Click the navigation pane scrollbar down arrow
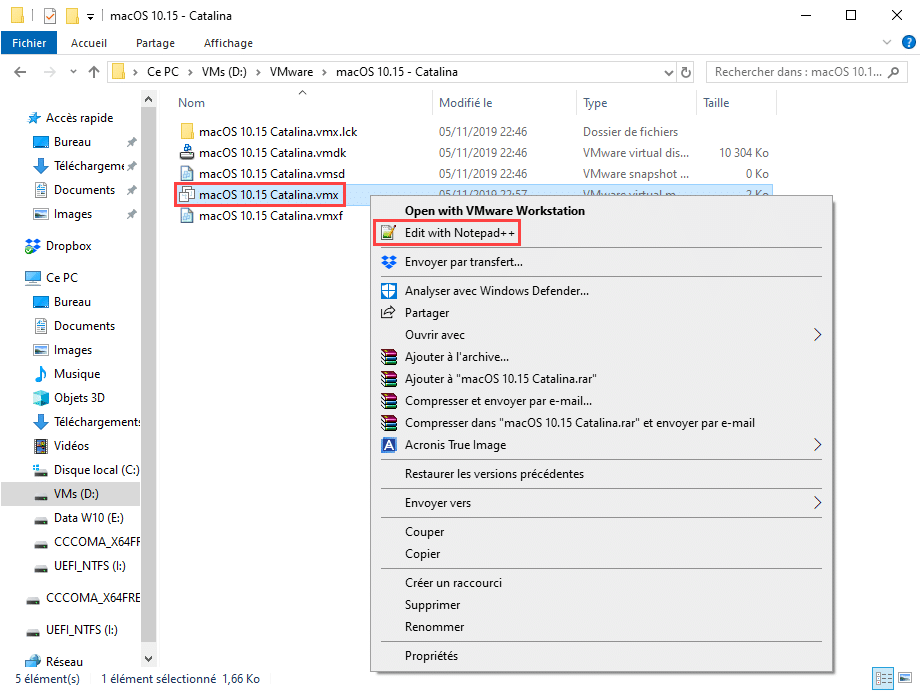 pos(149,659)
